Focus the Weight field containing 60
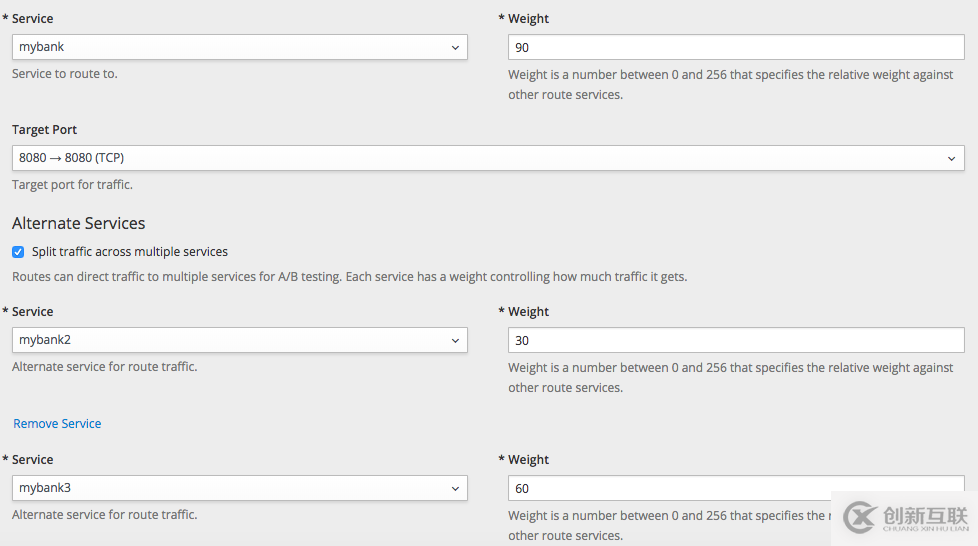This screenshot has height=546, width=978. point(670,488)
